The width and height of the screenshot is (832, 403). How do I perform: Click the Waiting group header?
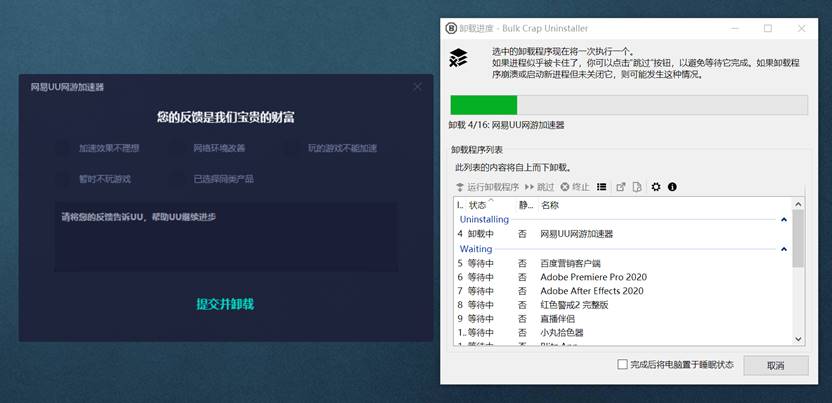coord(475,249)
